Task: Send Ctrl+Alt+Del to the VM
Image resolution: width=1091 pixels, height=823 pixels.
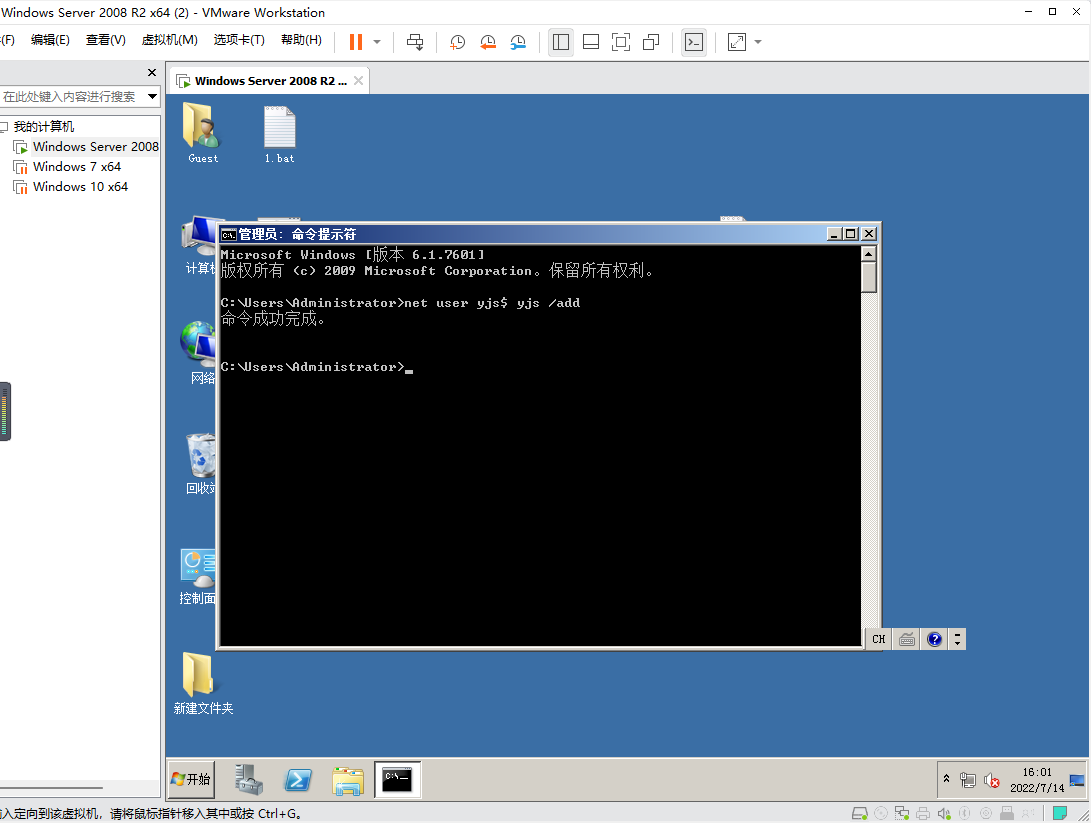Action: pos(415,42)
